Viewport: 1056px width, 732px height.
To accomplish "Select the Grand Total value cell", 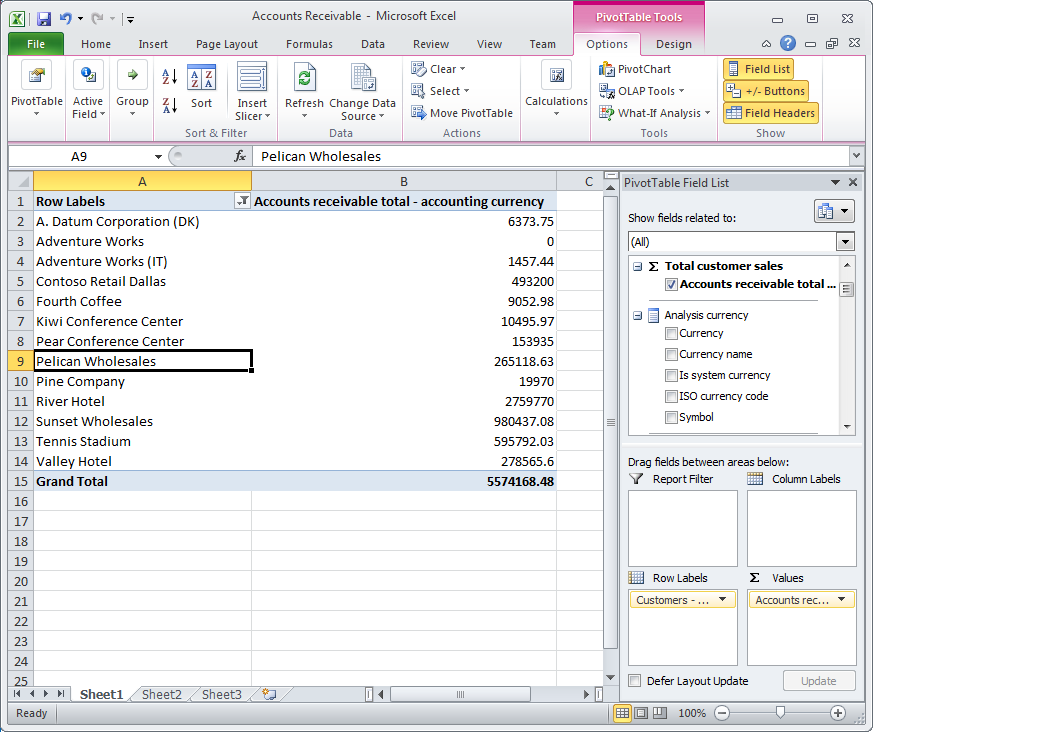I will [403, 481].
